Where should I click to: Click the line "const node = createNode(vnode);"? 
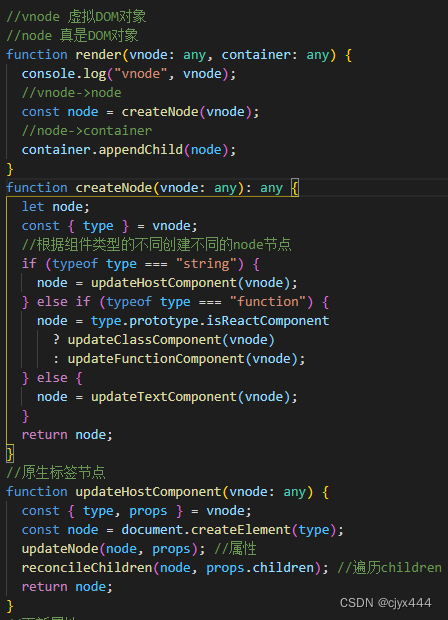pyautogui.click(x=140, y=112)
